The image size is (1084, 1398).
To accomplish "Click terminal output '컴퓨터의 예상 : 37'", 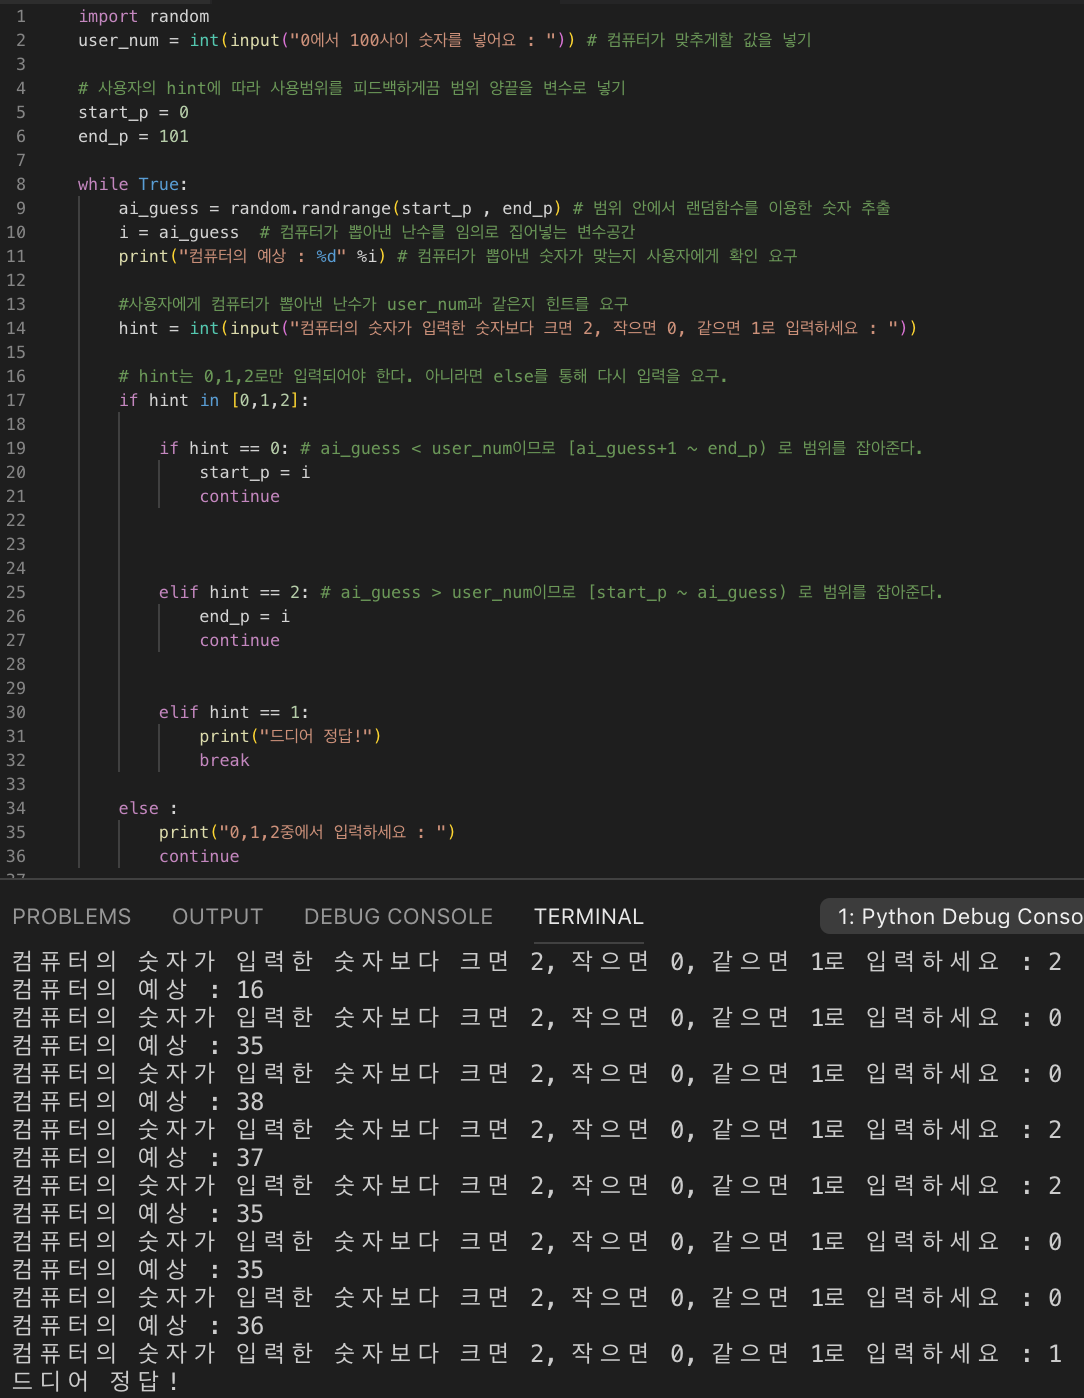I will (138, 1158).
